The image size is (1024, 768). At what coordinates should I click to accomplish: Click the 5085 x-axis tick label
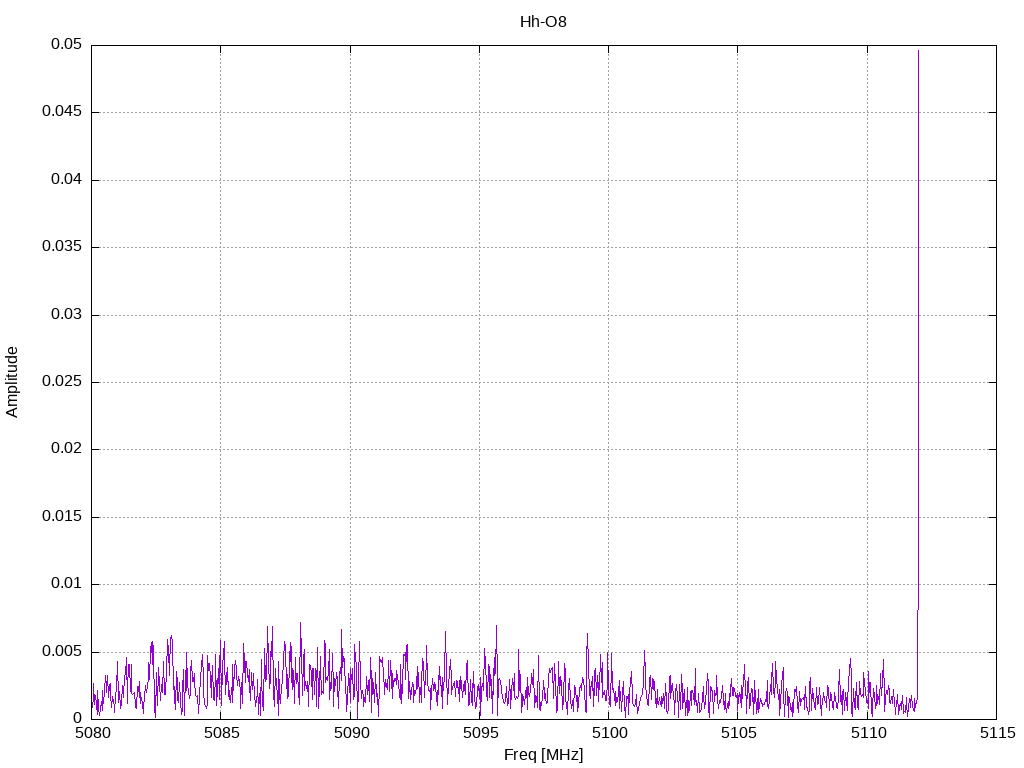(221, 733)
